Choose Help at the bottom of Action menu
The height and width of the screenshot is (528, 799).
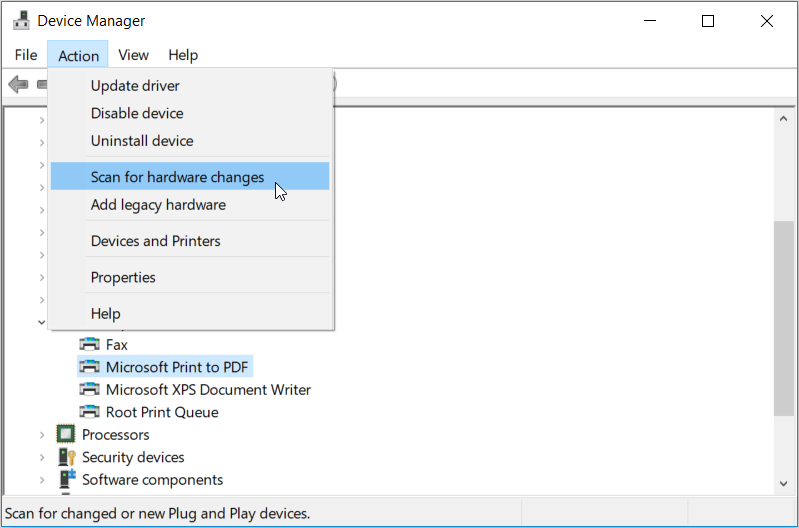click(190, 313)
